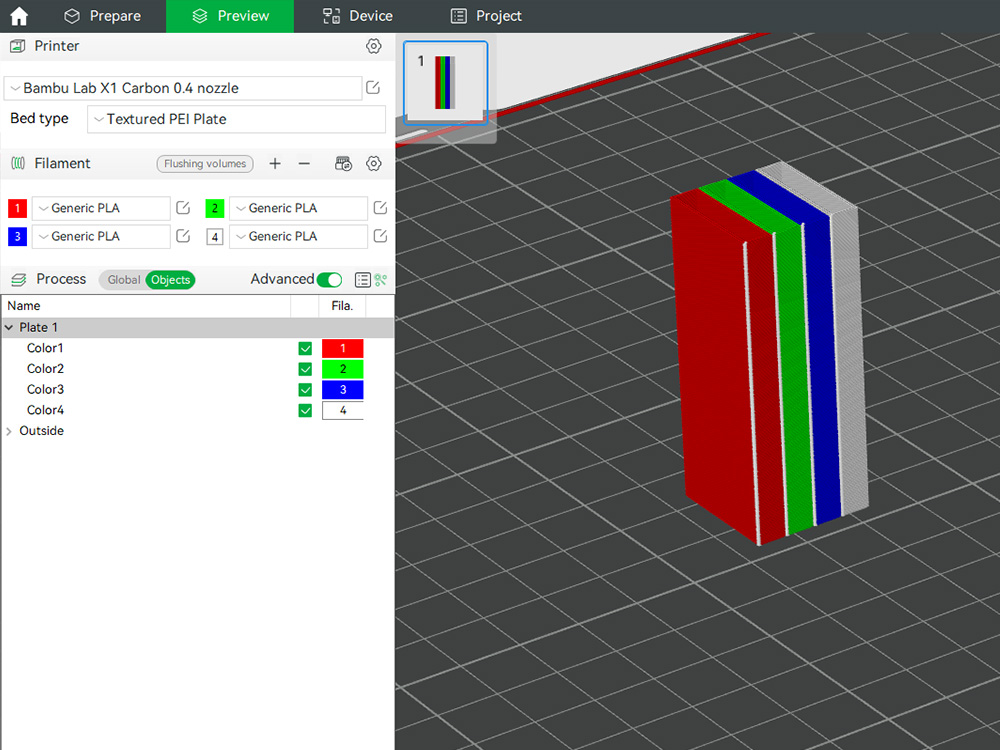Expand the Outside tree node
Screen dimensions: 1000x750
point(10,430)
